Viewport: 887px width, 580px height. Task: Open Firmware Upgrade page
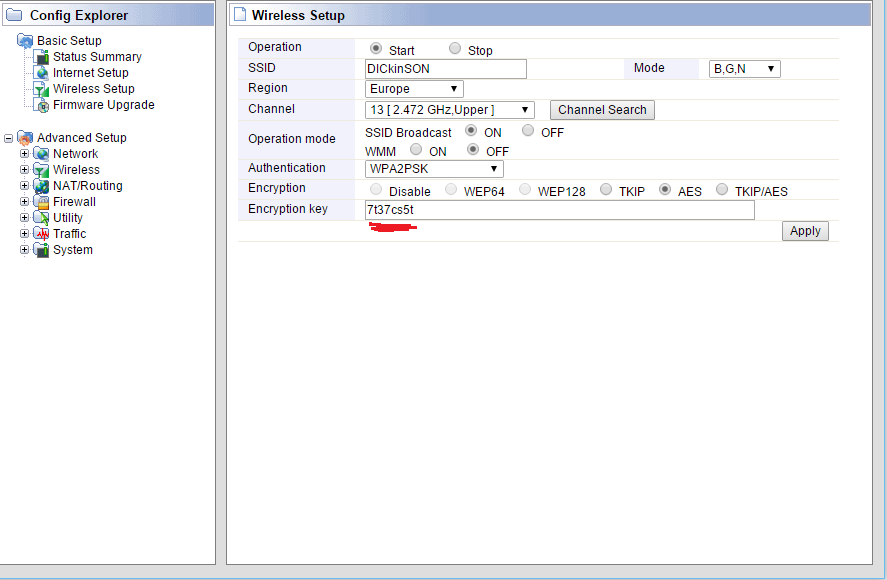pyautogui.click(x=104, y=105)
